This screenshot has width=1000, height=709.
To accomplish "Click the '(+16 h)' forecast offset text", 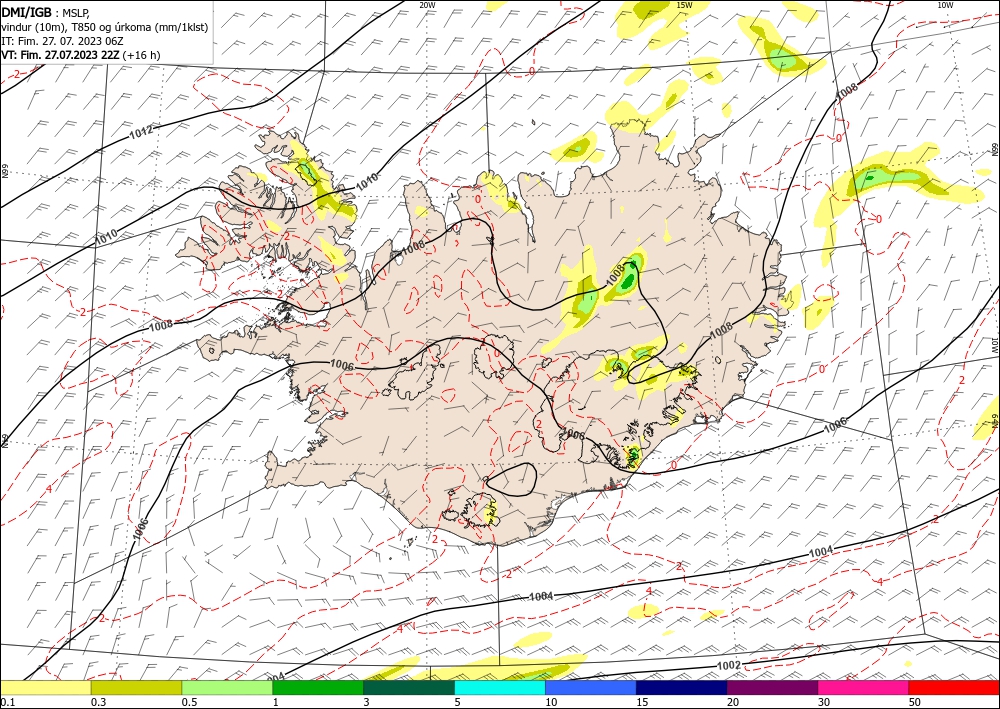I will [141, 55].
